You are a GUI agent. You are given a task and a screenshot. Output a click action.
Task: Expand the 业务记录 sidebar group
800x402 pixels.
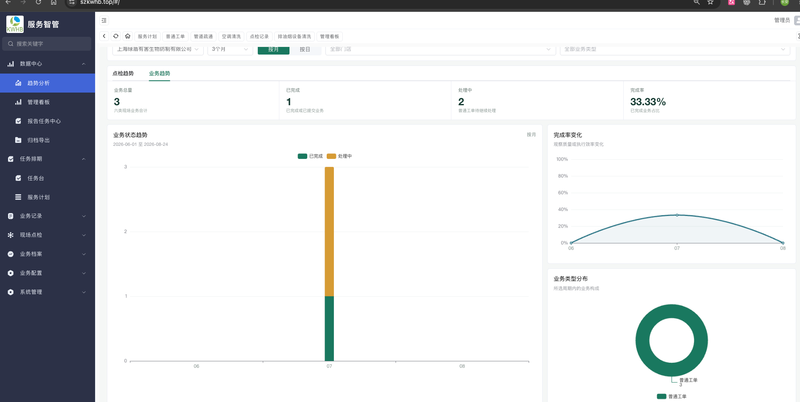pyautogui.click(x=47, y=216)
